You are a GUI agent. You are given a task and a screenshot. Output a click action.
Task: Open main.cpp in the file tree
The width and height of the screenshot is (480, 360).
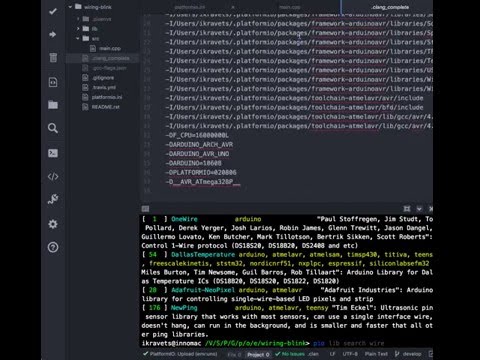click(x=110, y=48)
